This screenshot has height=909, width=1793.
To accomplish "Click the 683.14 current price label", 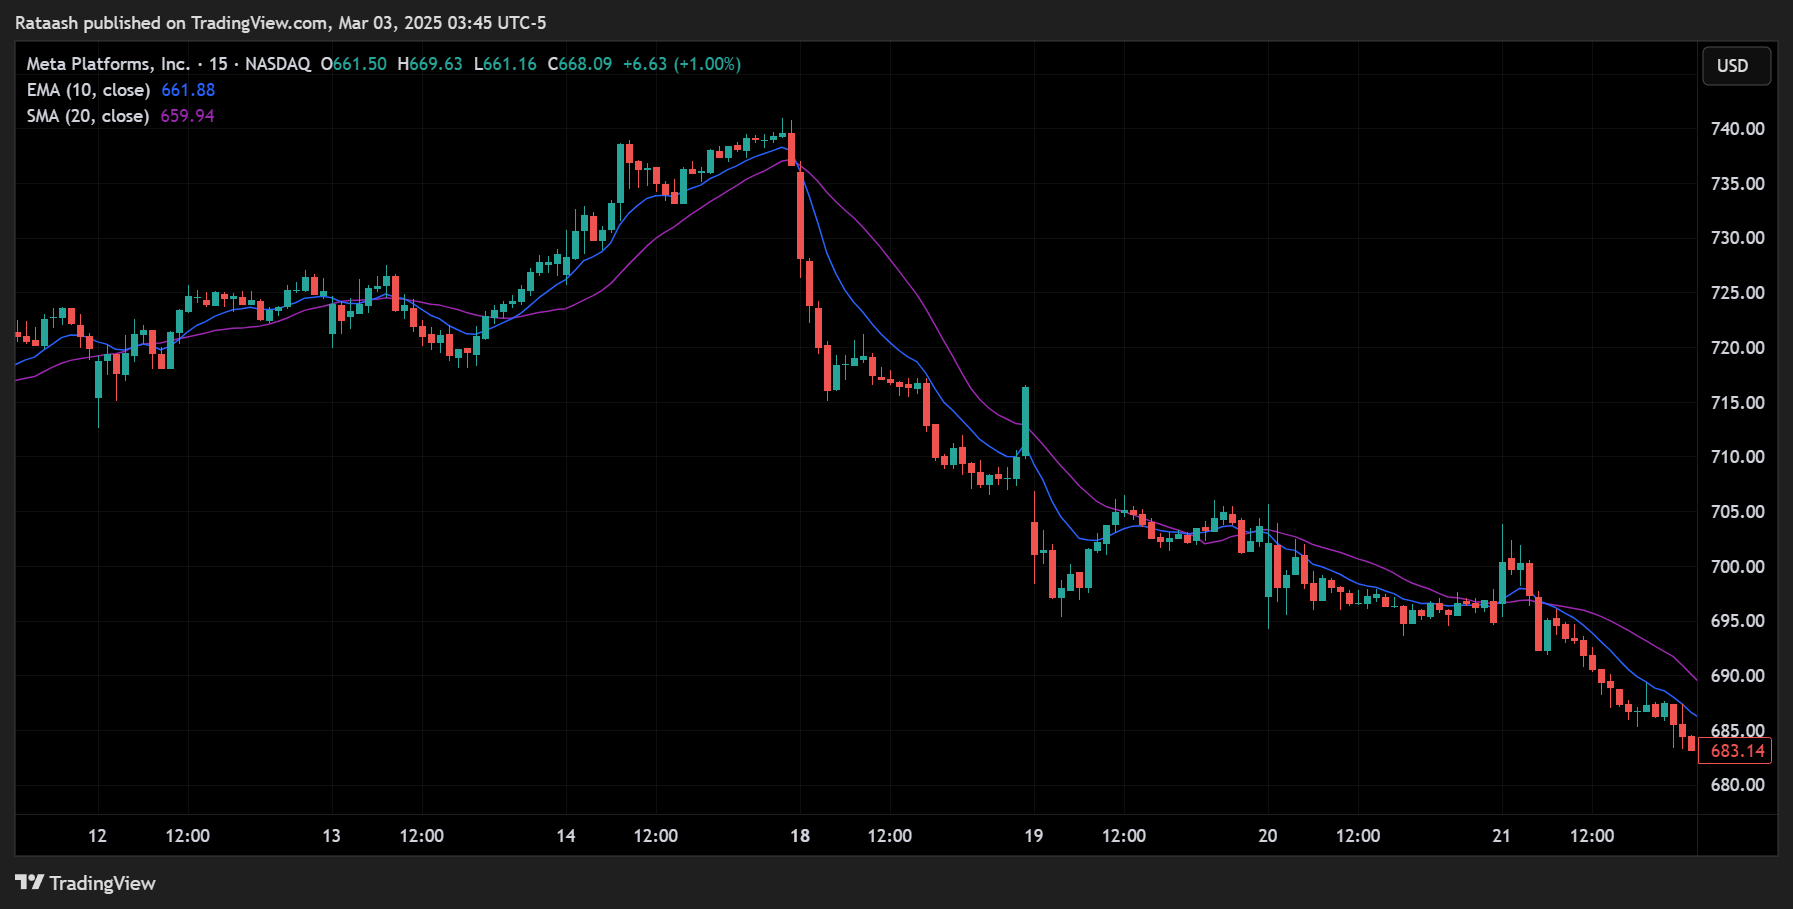I will (1736, 751).
